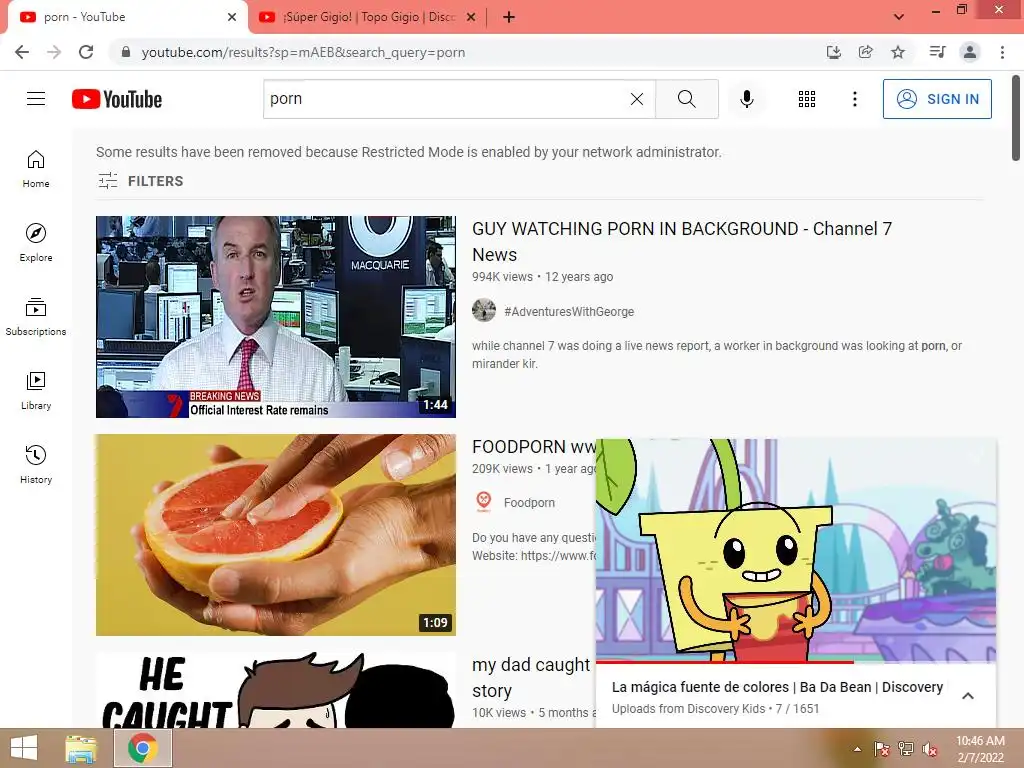Click the site lock icon in address bar
The image size is (1024, 768).
coord(126,52)
